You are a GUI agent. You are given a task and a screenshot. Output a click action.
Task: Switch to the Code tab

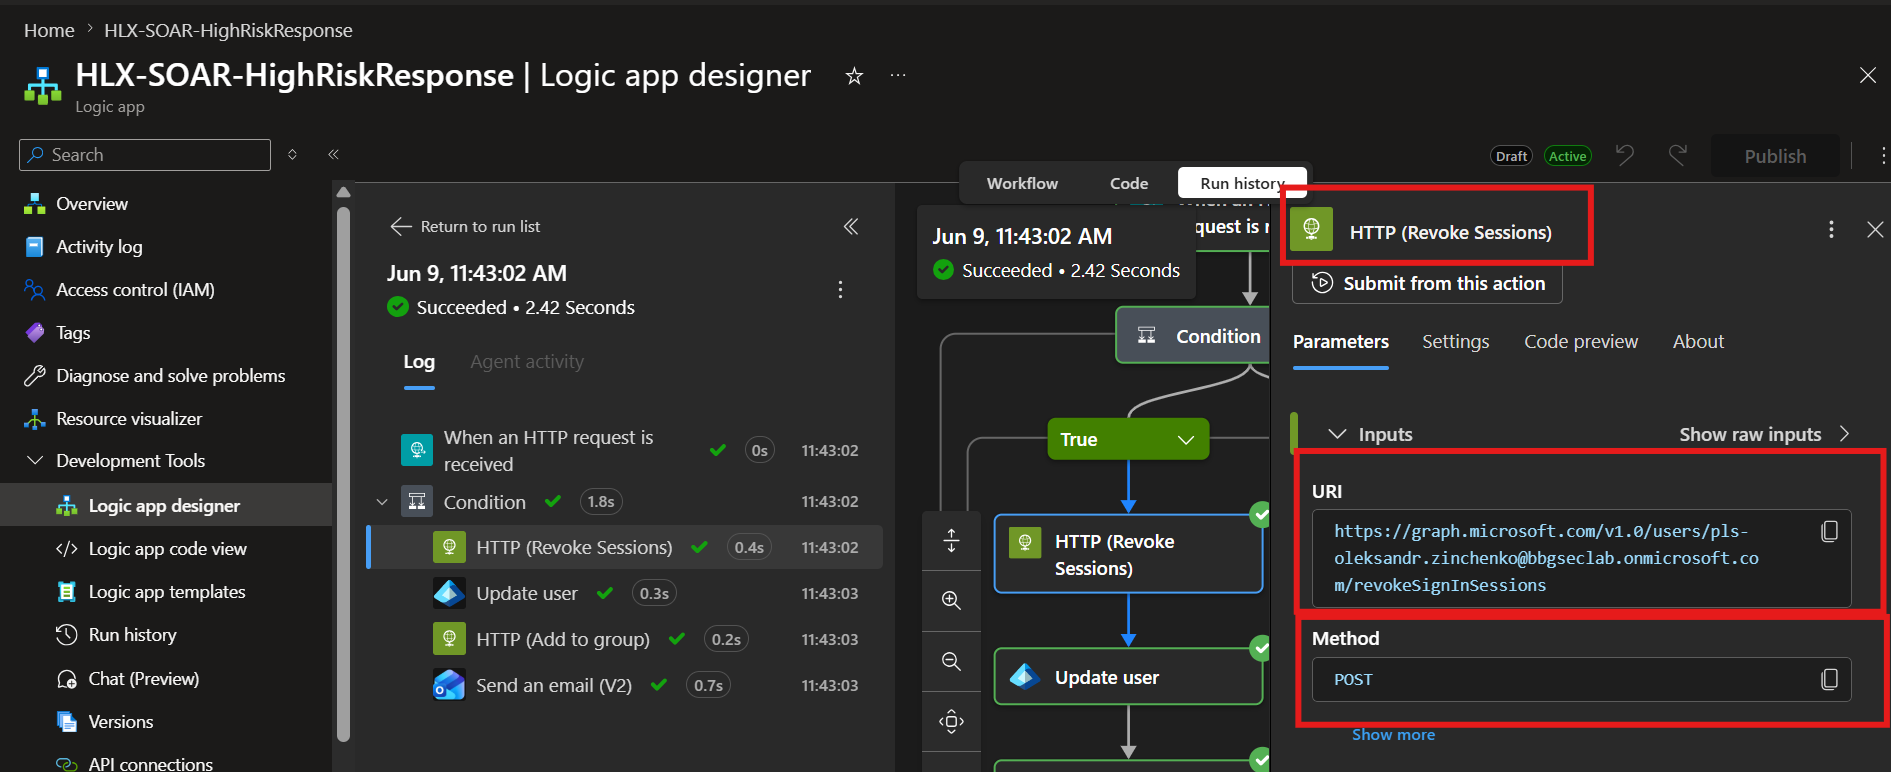[x=1129, y=183]
